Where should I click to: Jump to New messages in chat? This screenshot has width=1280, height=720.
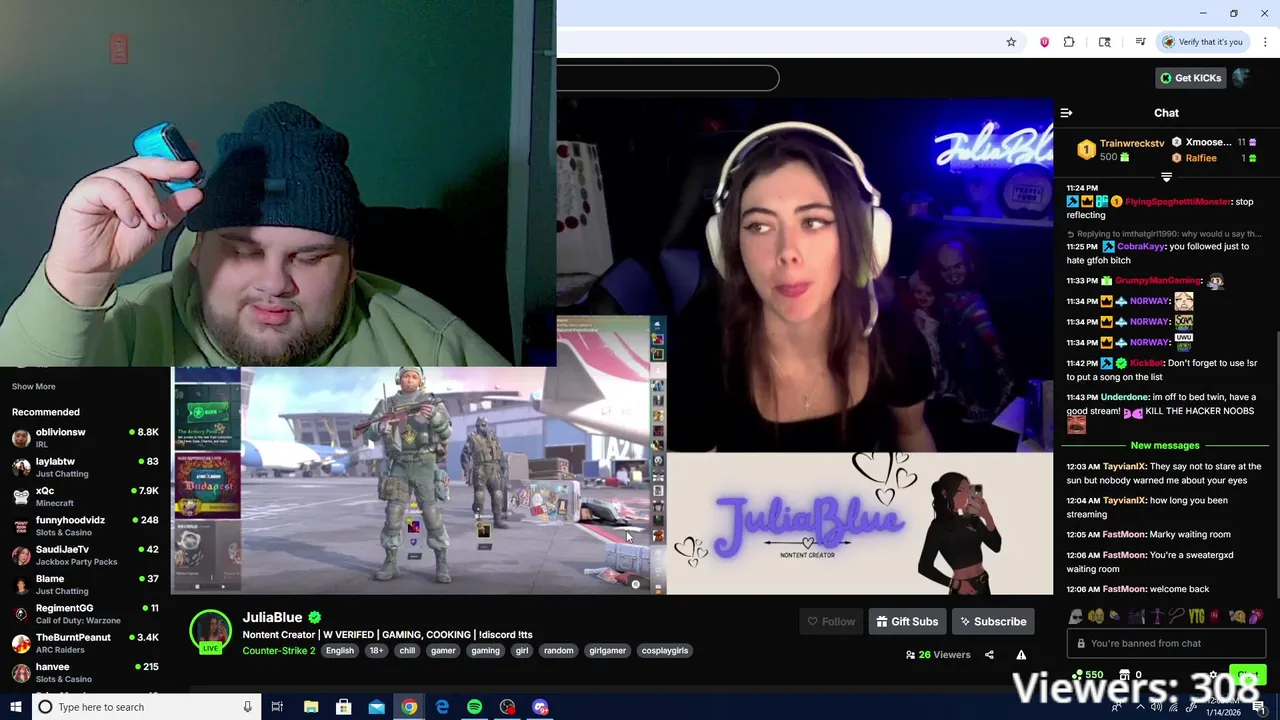coord(1165,445)
